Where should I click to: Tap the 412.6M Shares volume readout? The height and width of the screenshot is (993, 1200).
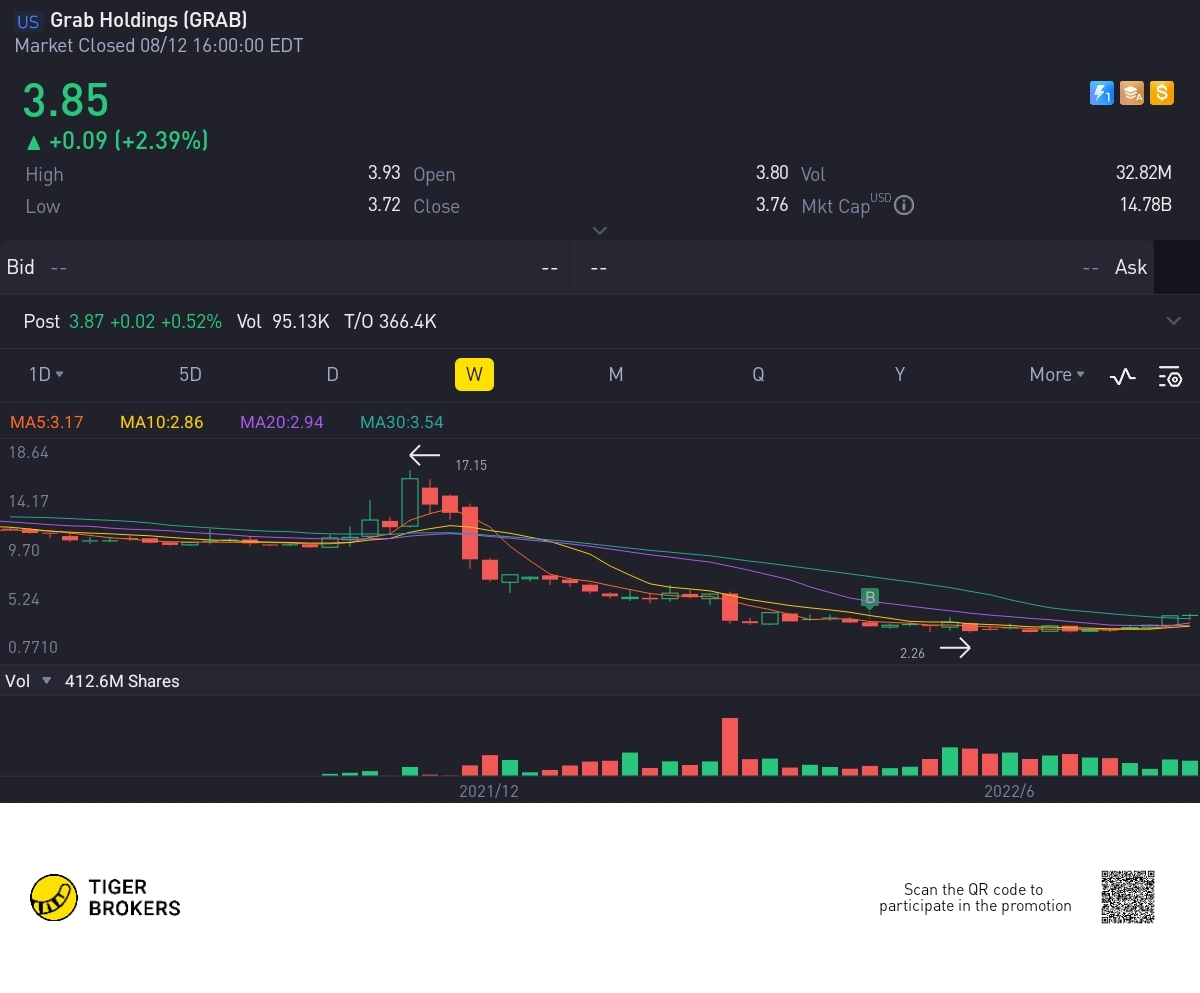click(x=122, y=681)
